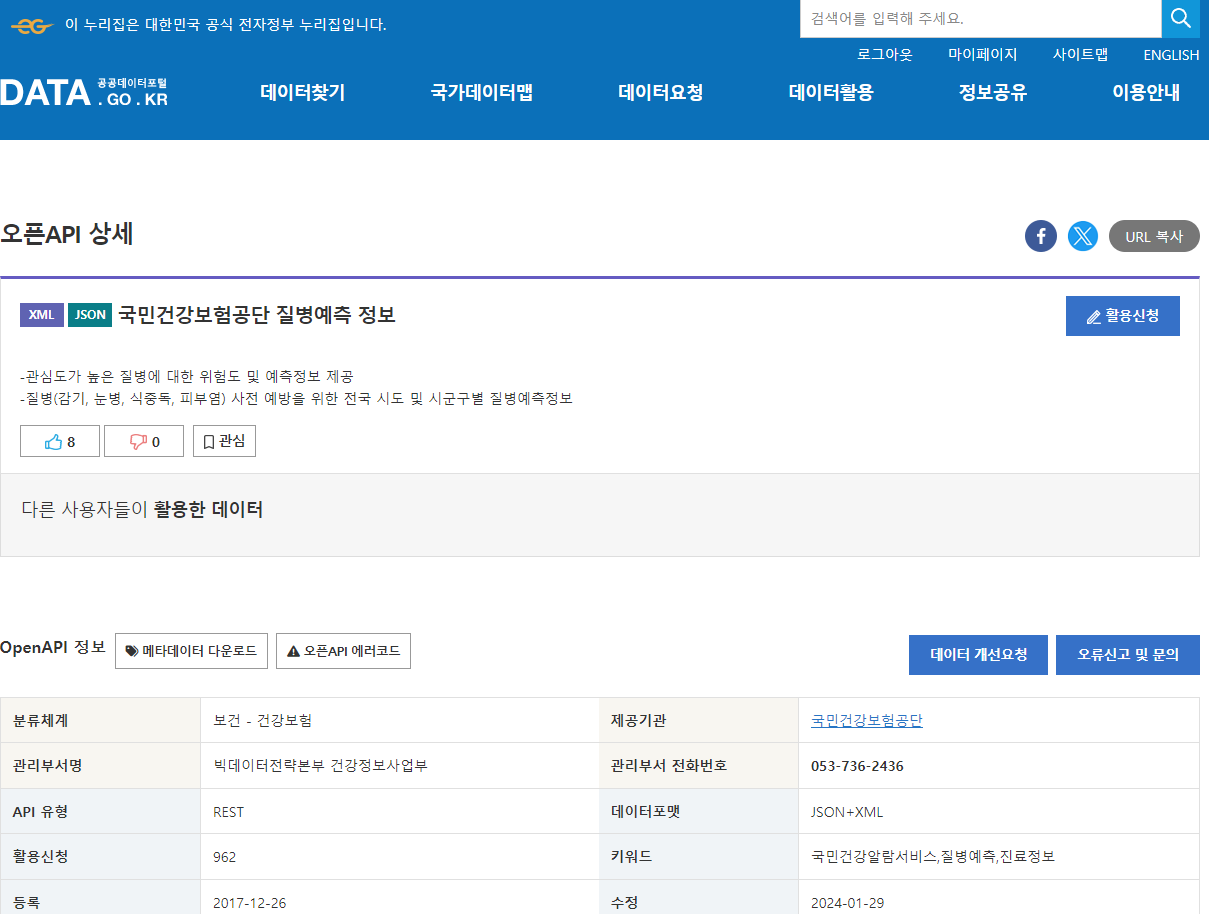Open 이용안내 menu
This screenshot has width=1209, height=914.
tap(1146, 93)
